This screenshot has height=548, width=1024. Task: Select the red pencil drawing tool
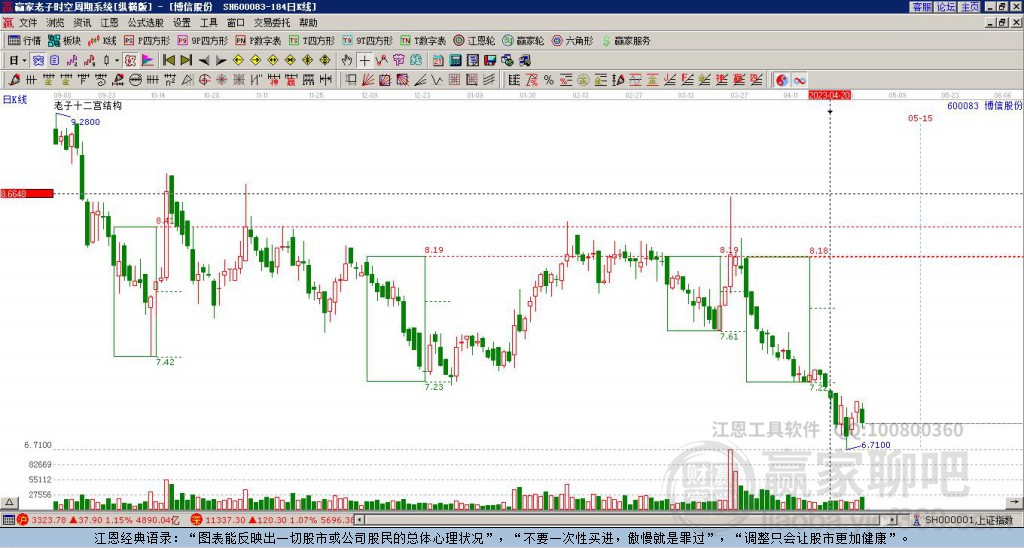coord(13,80)
